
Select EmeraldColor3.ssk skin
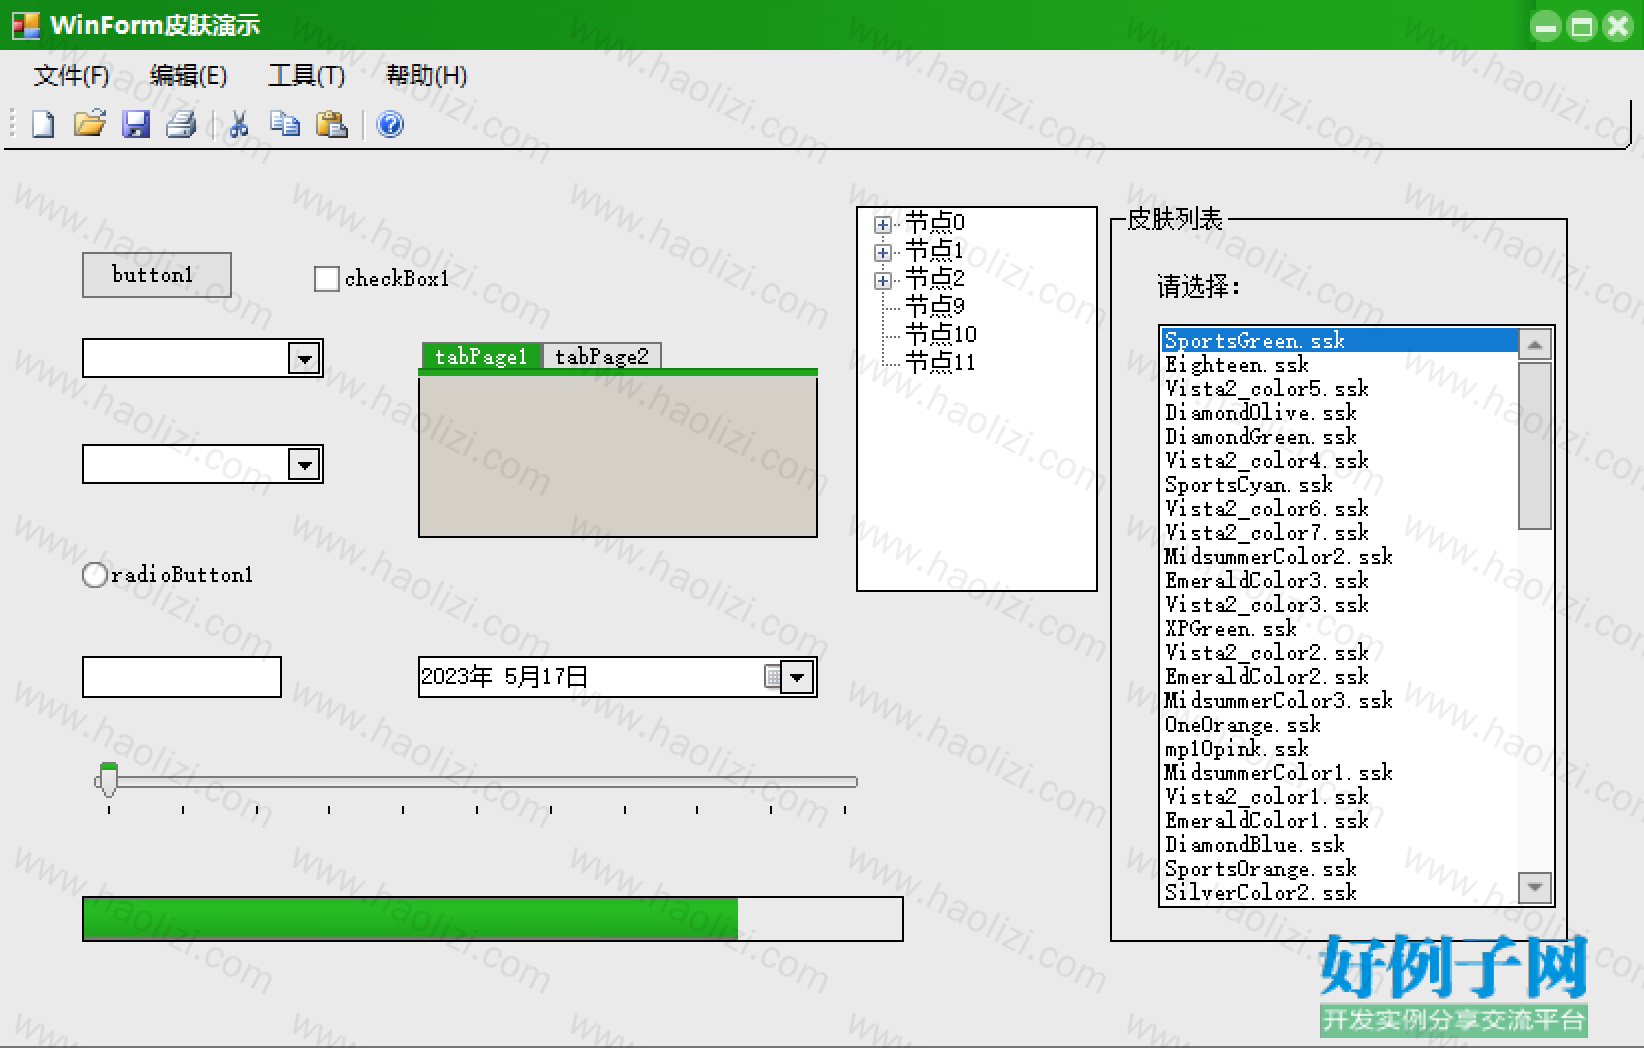(1340, 581)
